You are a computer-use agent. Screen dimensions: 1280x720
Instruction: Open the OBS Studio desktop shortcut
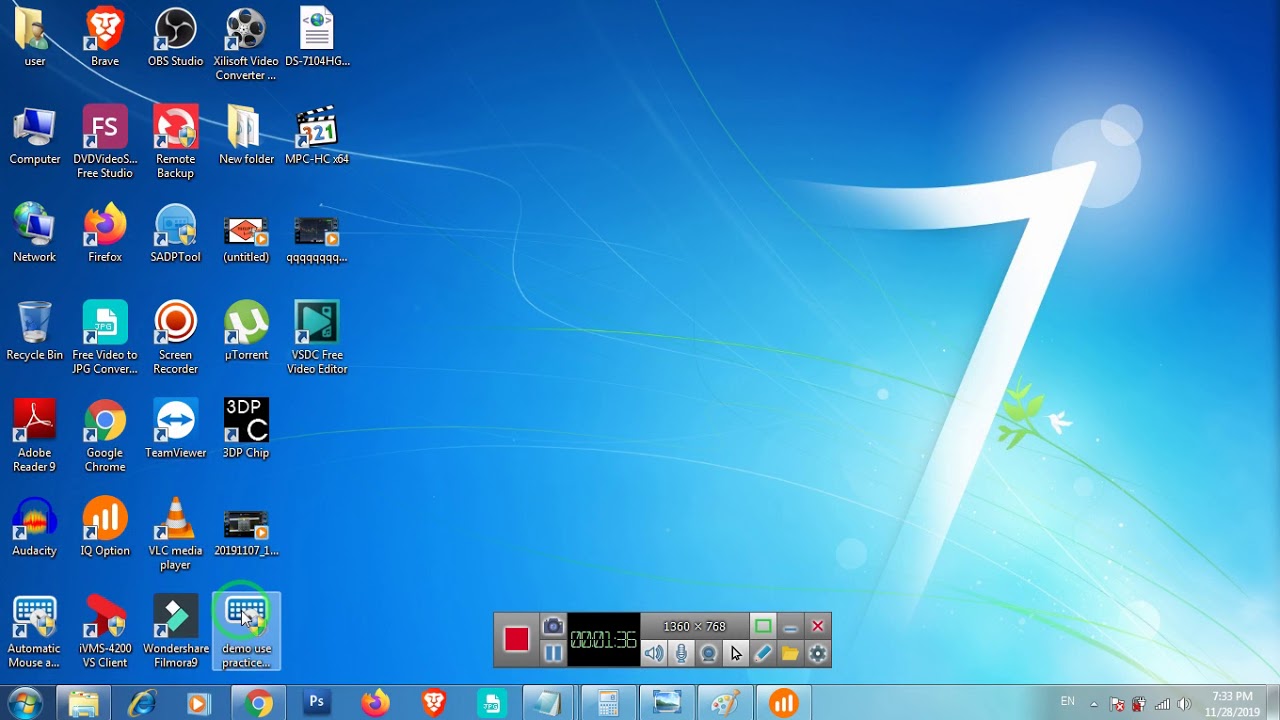click(175, 37)
